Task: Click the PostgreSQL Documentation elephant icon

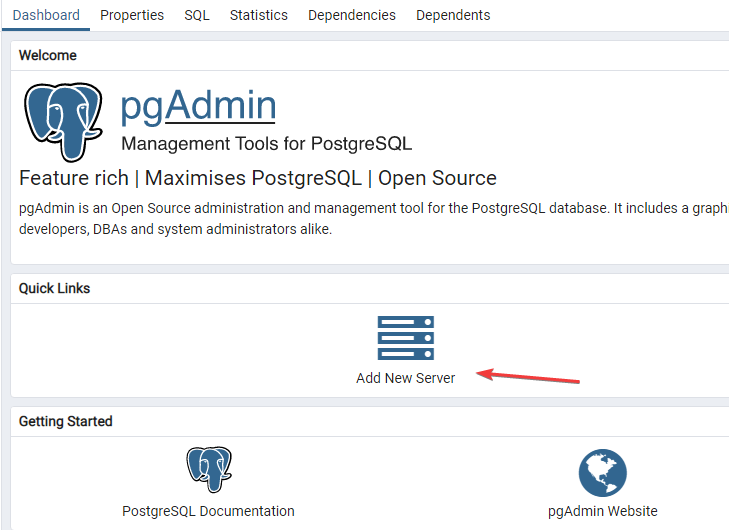Action: (x=209, y=470)
